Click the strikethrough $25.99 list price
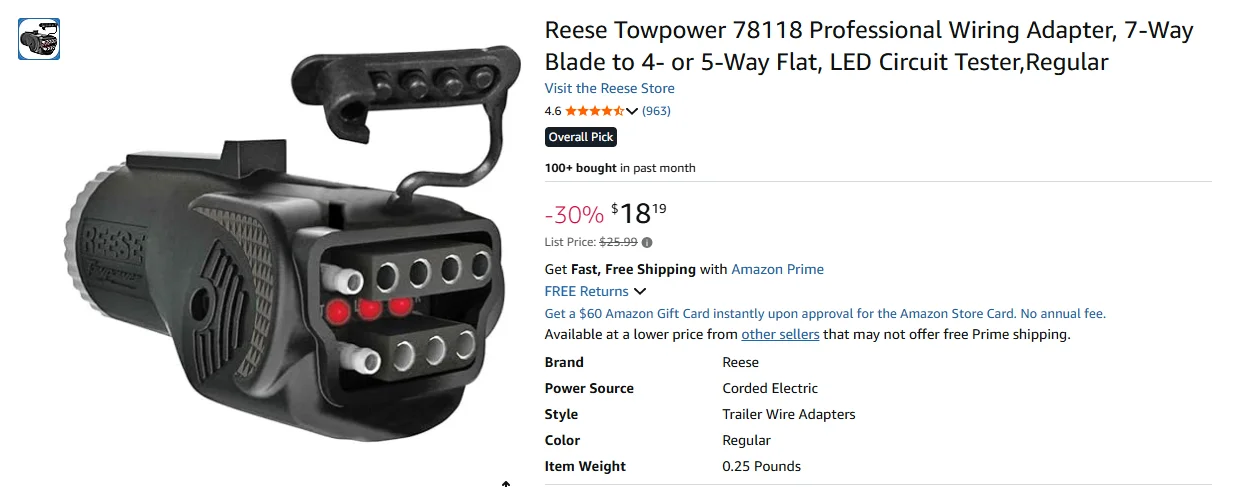 pos(619,242)
